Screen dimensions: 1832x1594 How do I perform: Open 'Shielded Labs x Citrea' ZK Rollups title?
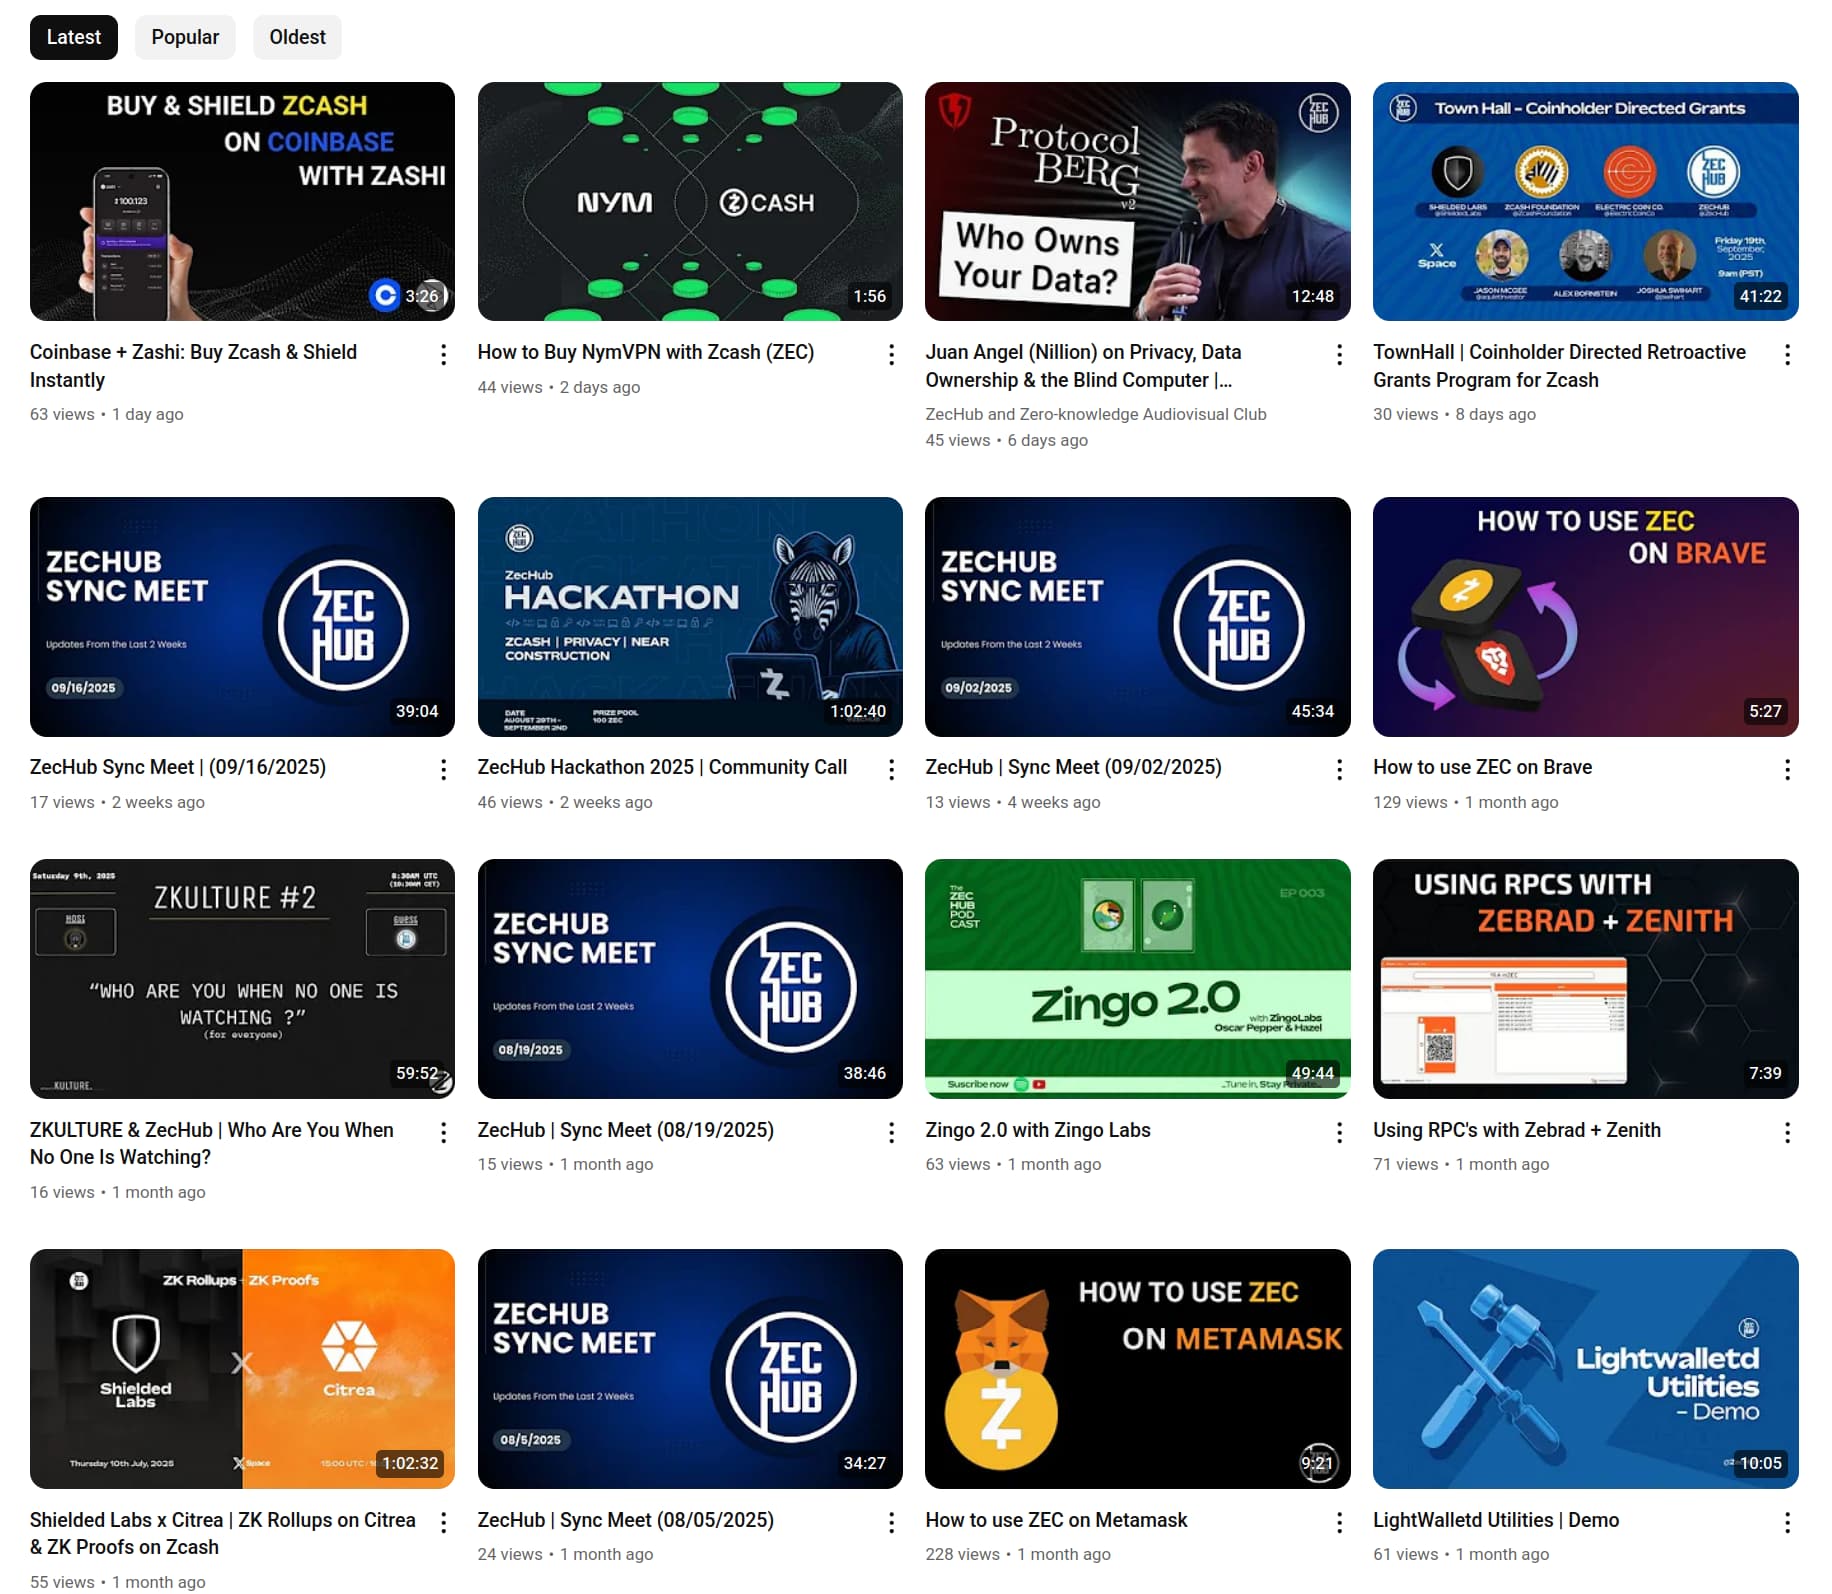coord(223,1533)
